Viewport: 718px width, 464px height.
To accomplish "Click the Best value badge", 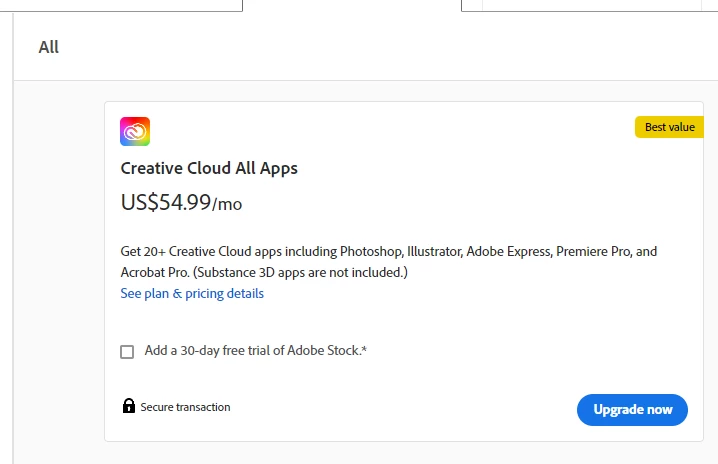I will click(669, 127).
